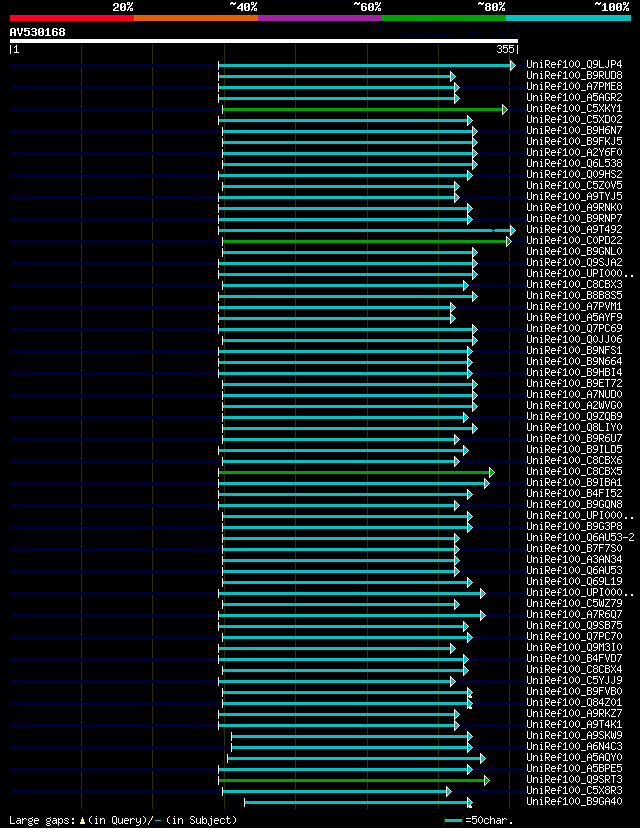This screenshot has width=640, height=828.
Task: Select the UniRef100_A5AYF9 label
Action: coord(574,317)
